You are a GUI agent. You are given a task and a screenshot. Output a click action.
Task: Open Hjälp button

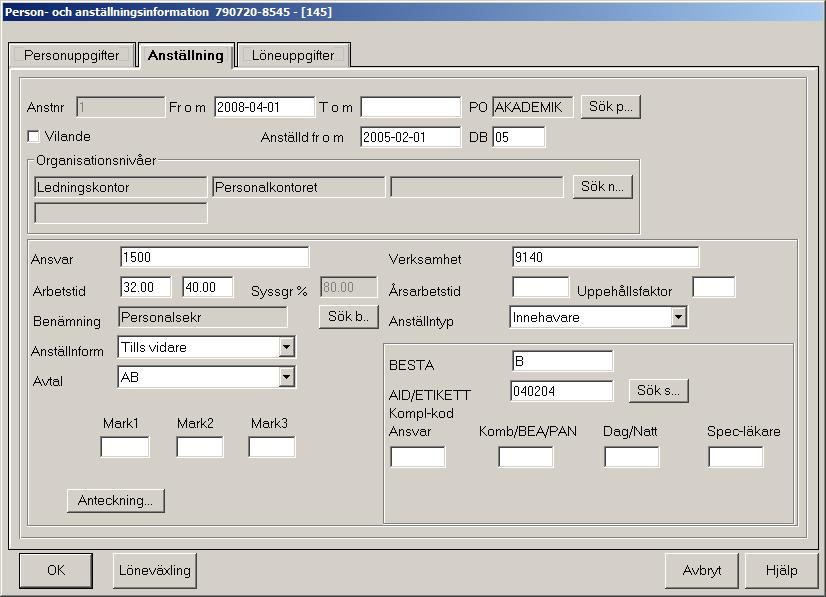(x=782, y=570)
